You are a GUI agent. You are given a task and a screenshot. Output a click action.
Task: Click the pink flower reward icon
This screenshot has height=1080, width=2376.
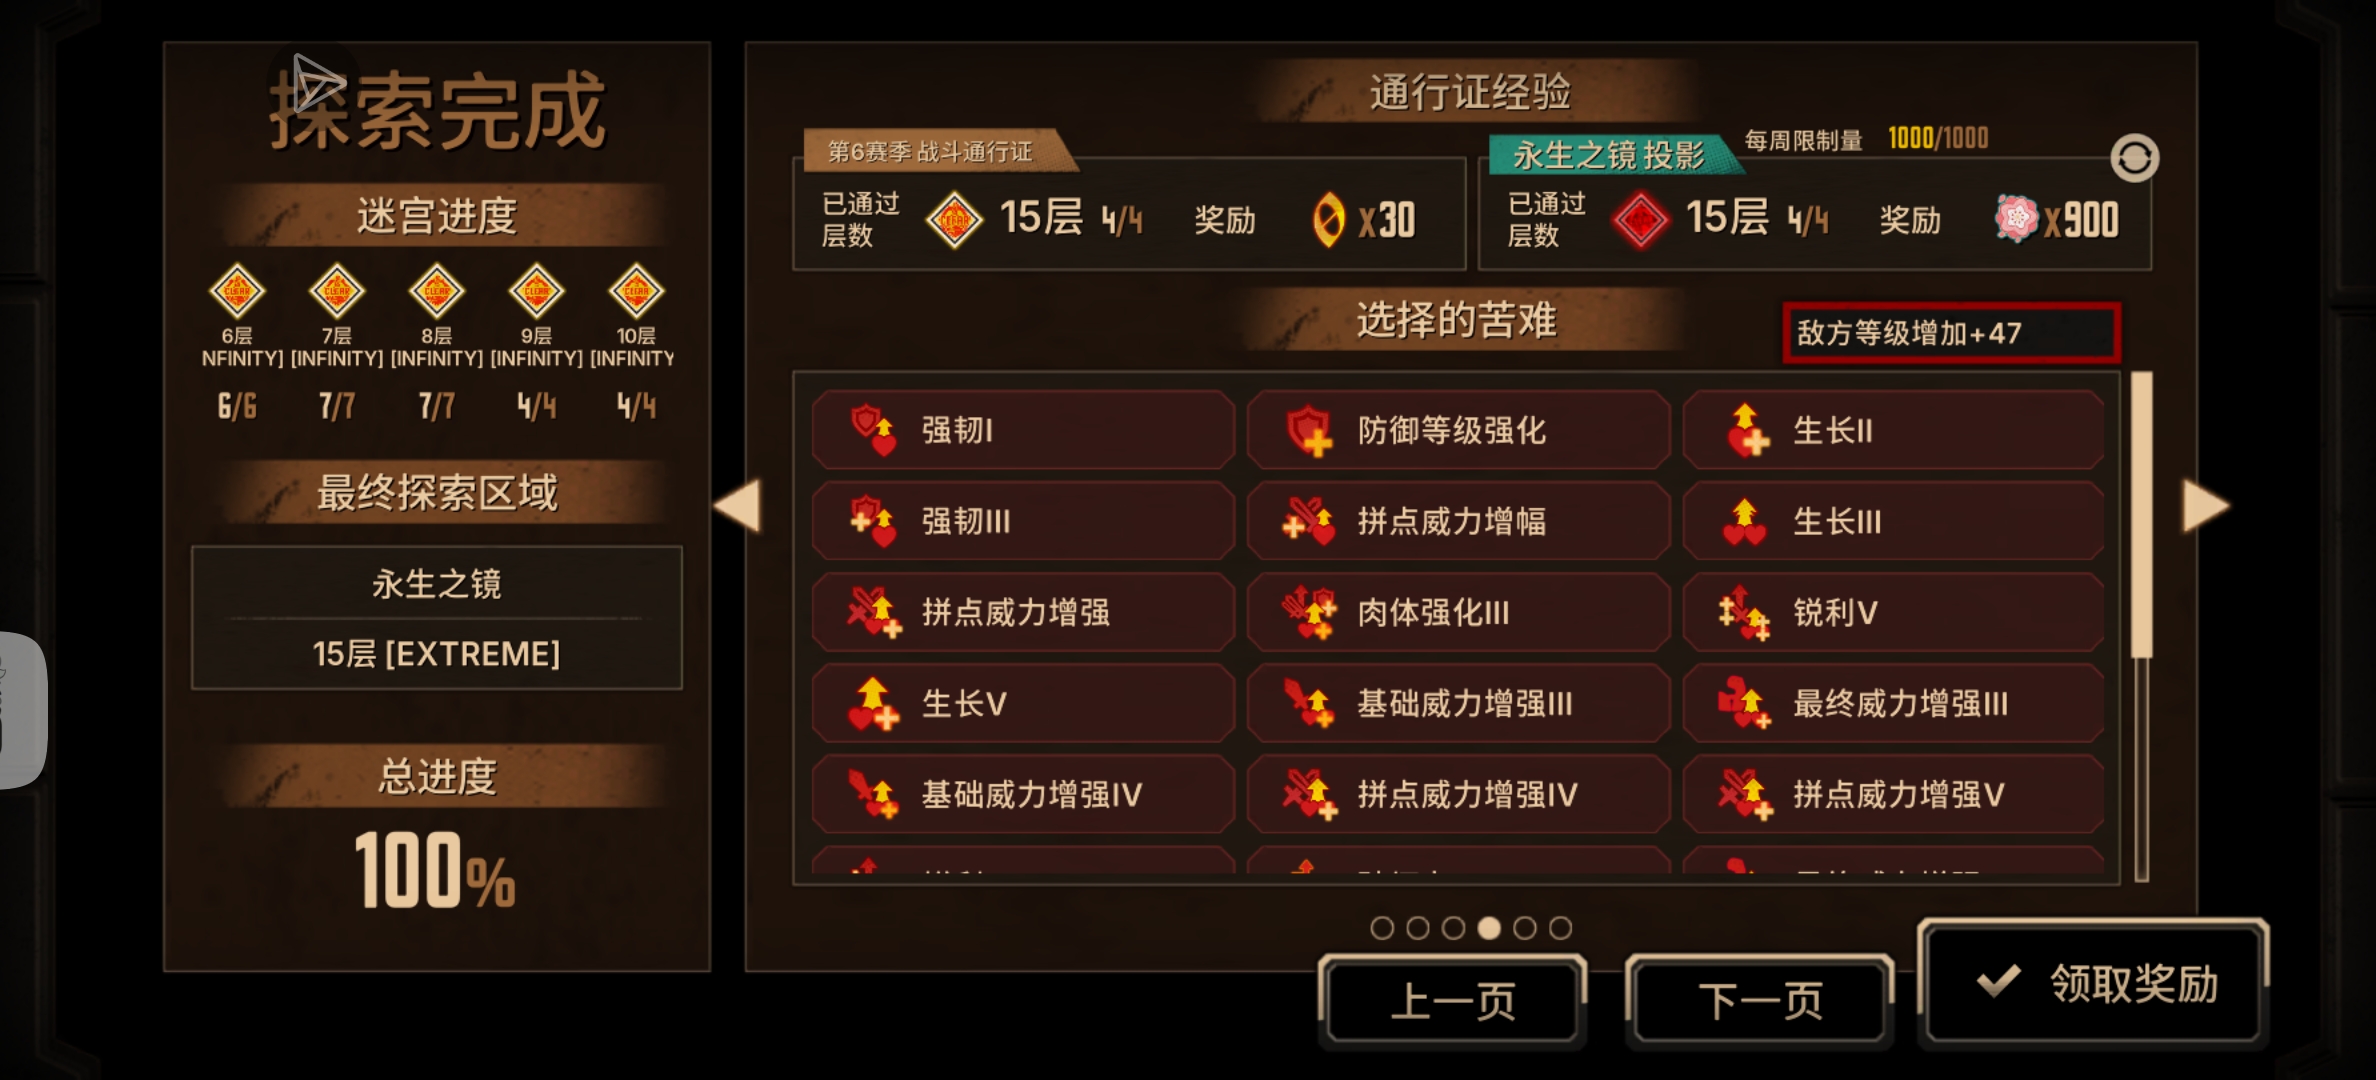[2016, 218]
